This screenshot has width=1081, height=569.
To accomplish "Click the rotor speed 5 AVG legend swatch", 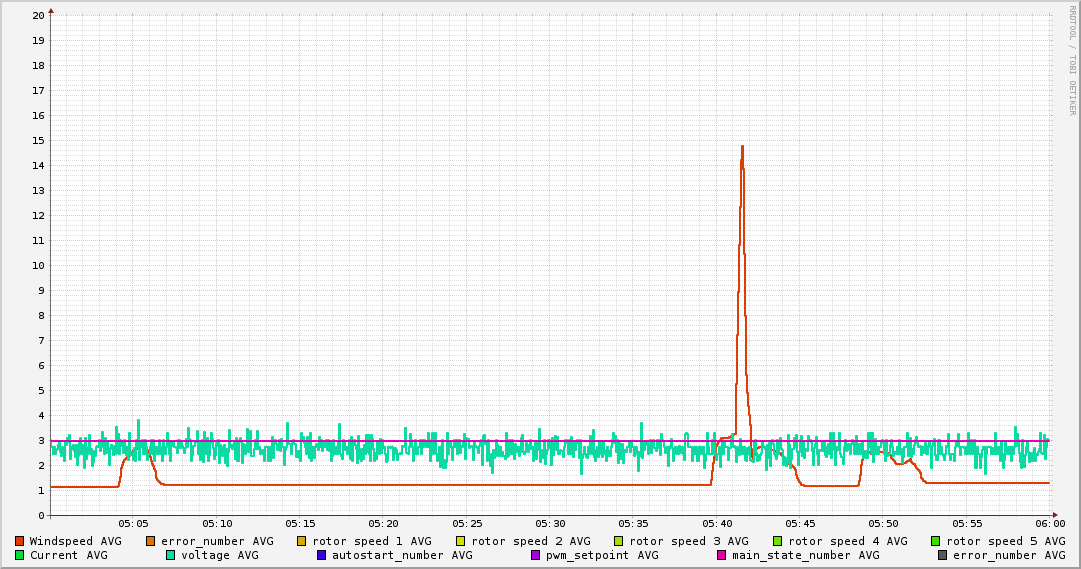I will pyautogui.click(x=936, y=541).
